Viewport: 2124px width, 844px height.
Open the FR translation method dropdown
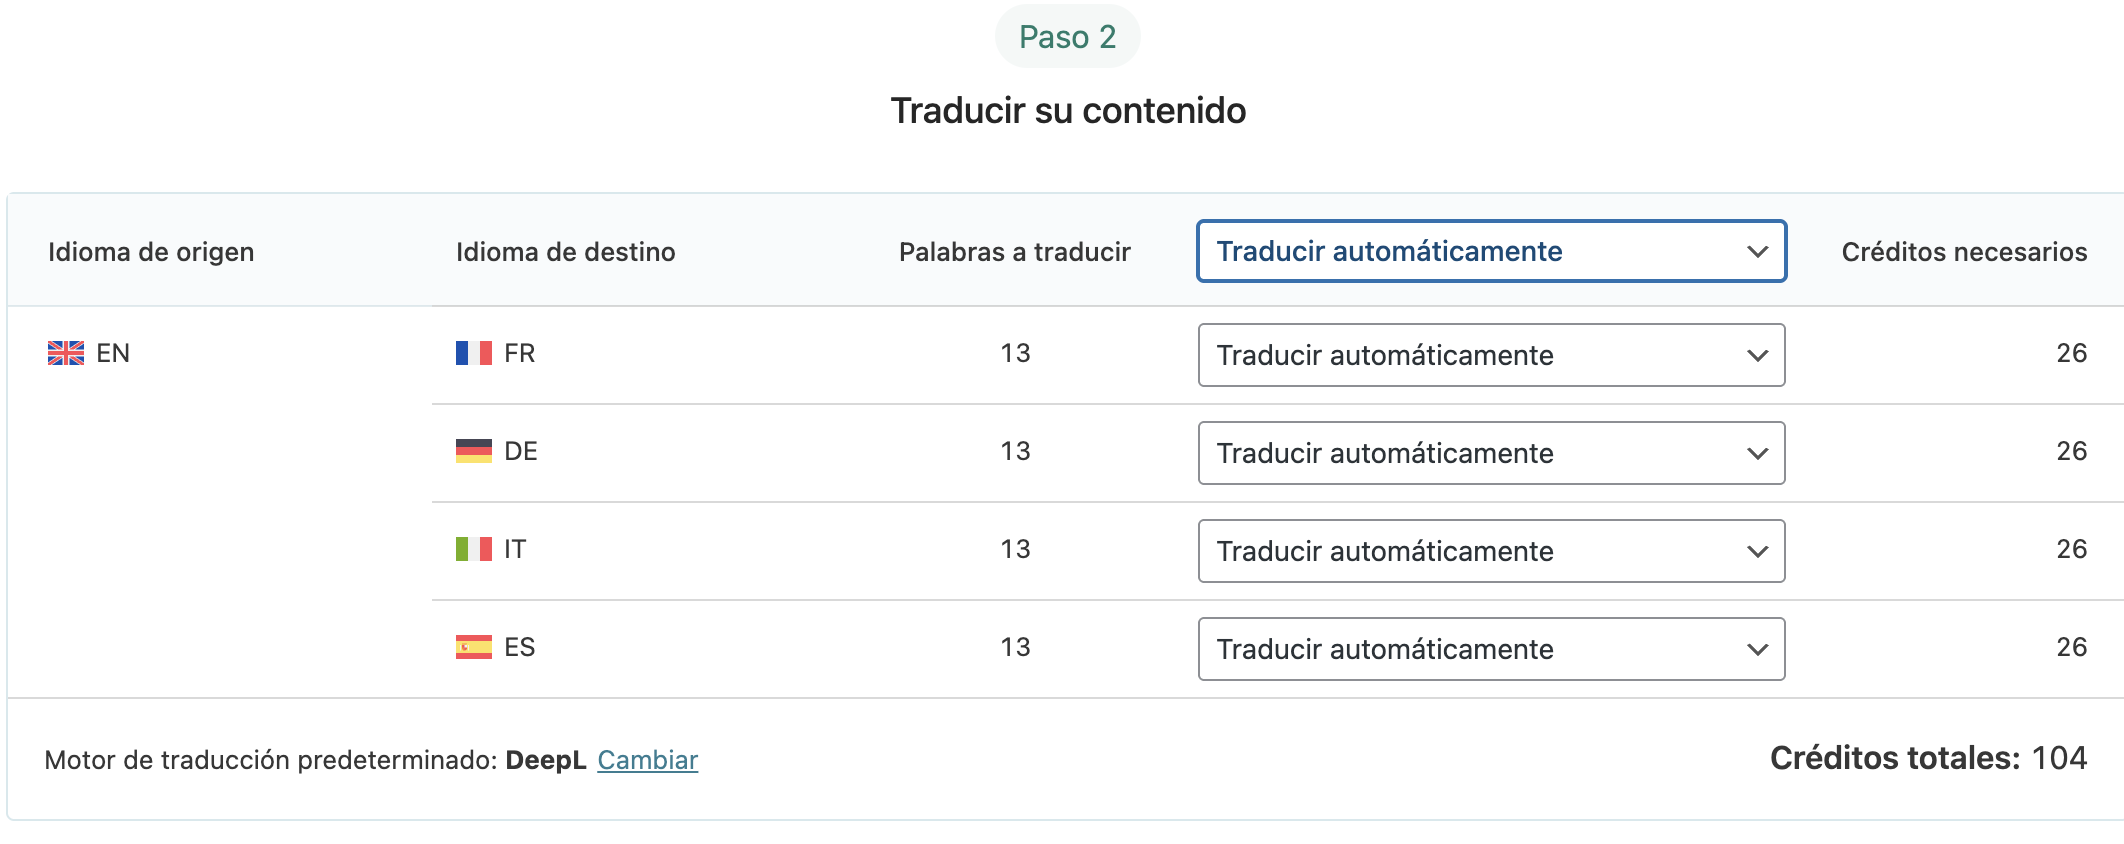click(x=1491, y=355)
